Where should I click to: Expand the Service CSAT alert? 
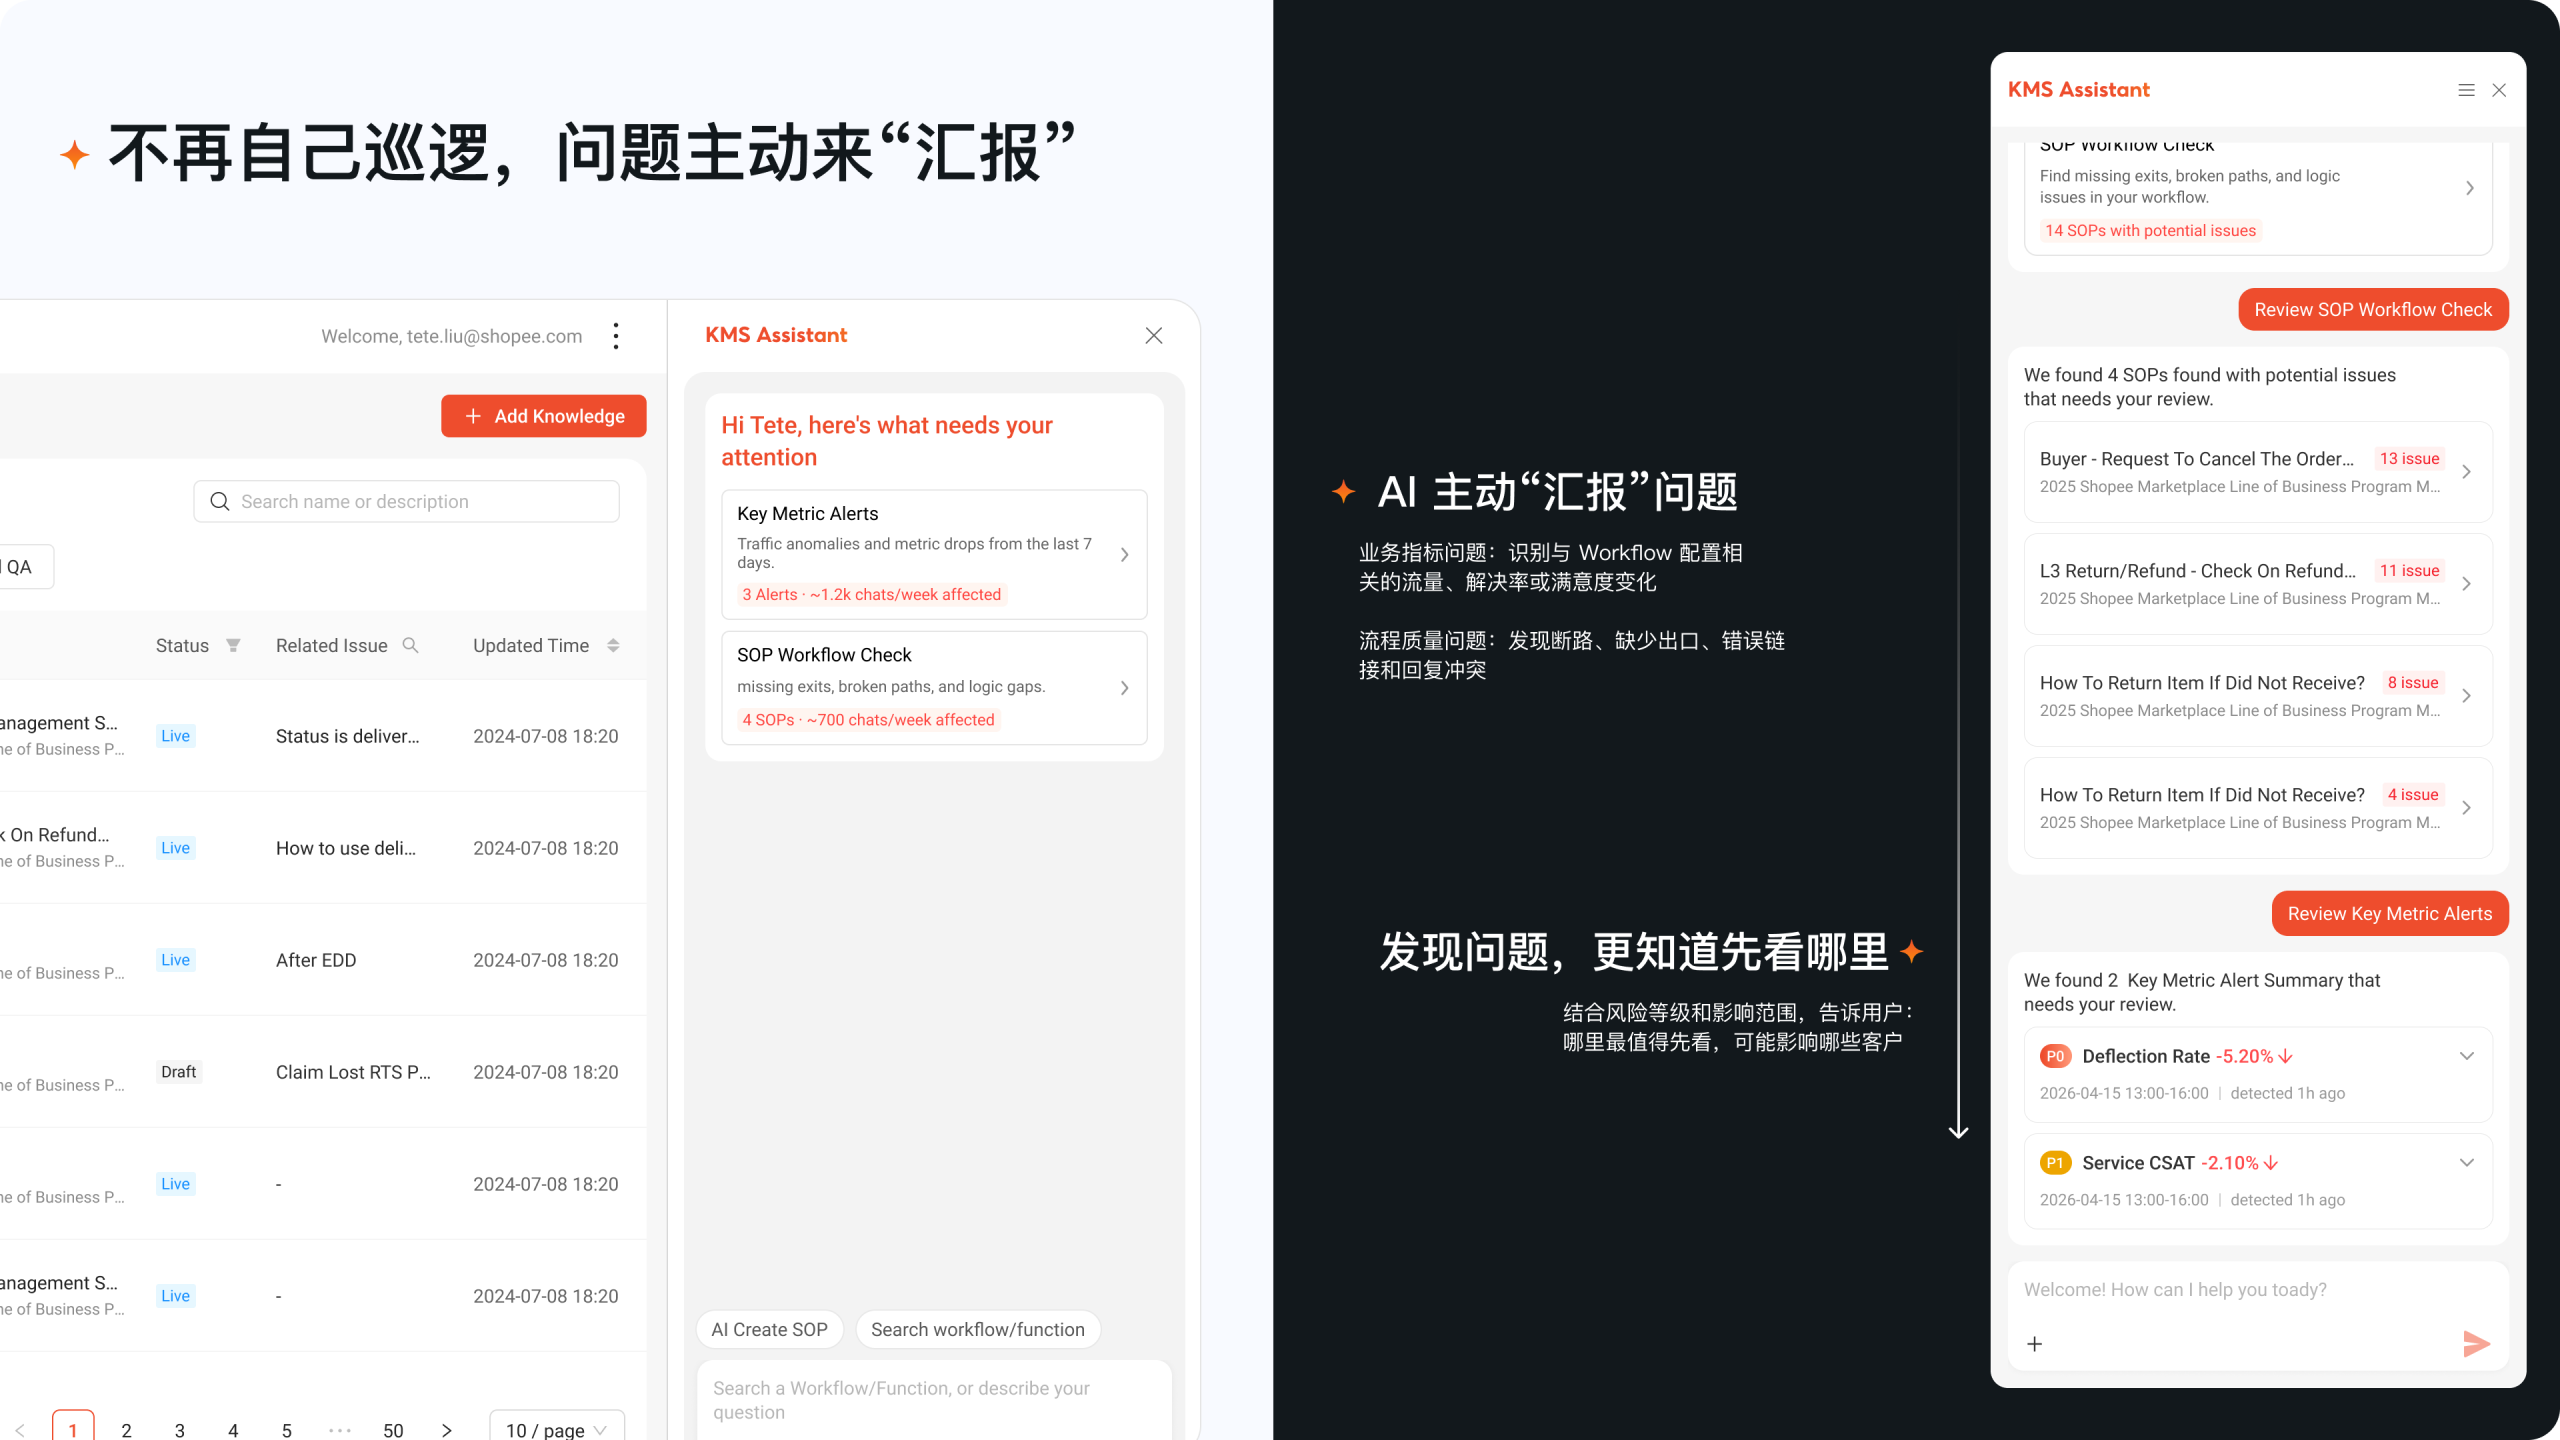[2467, 1162]
